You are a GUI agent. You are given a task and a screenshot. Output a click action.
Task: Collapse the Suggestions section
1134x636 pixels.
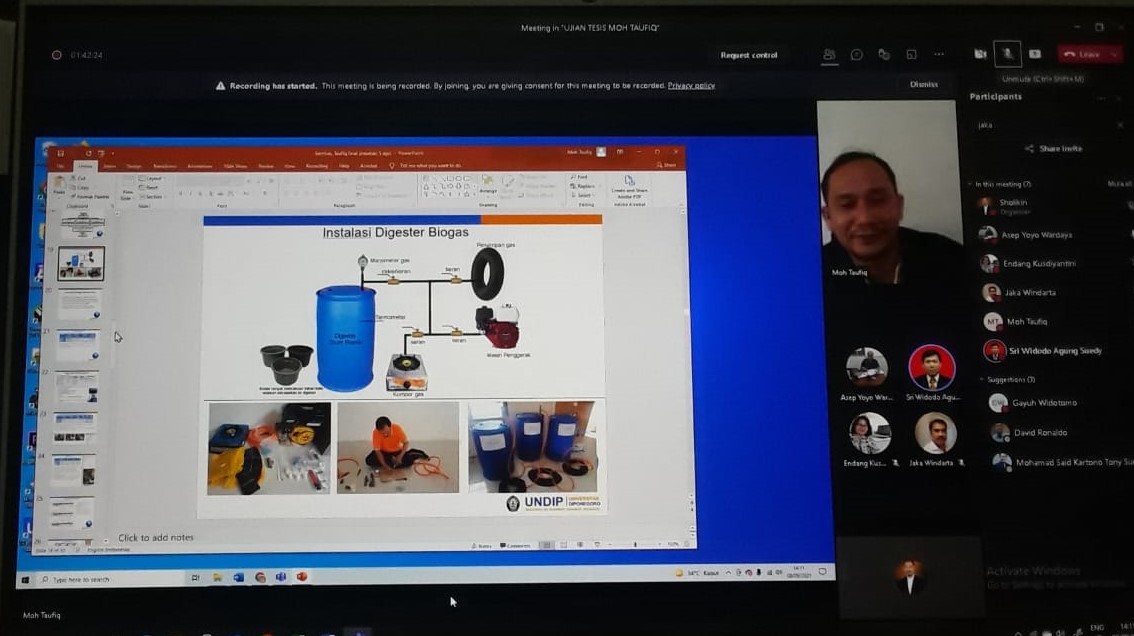coord(981,380)
